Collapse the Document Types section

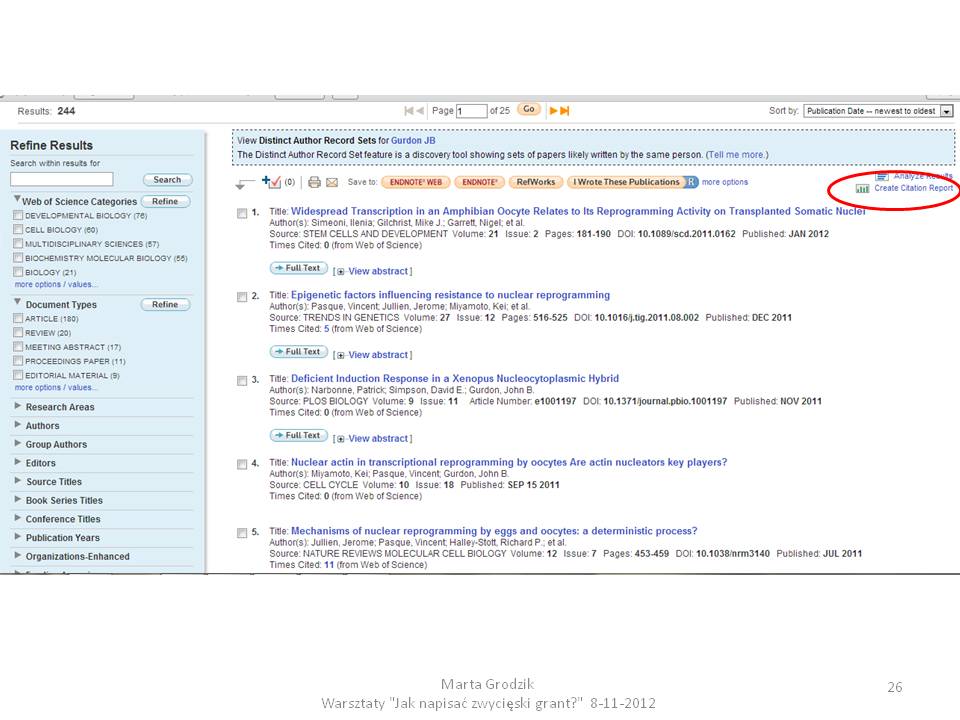click(17, 302)
